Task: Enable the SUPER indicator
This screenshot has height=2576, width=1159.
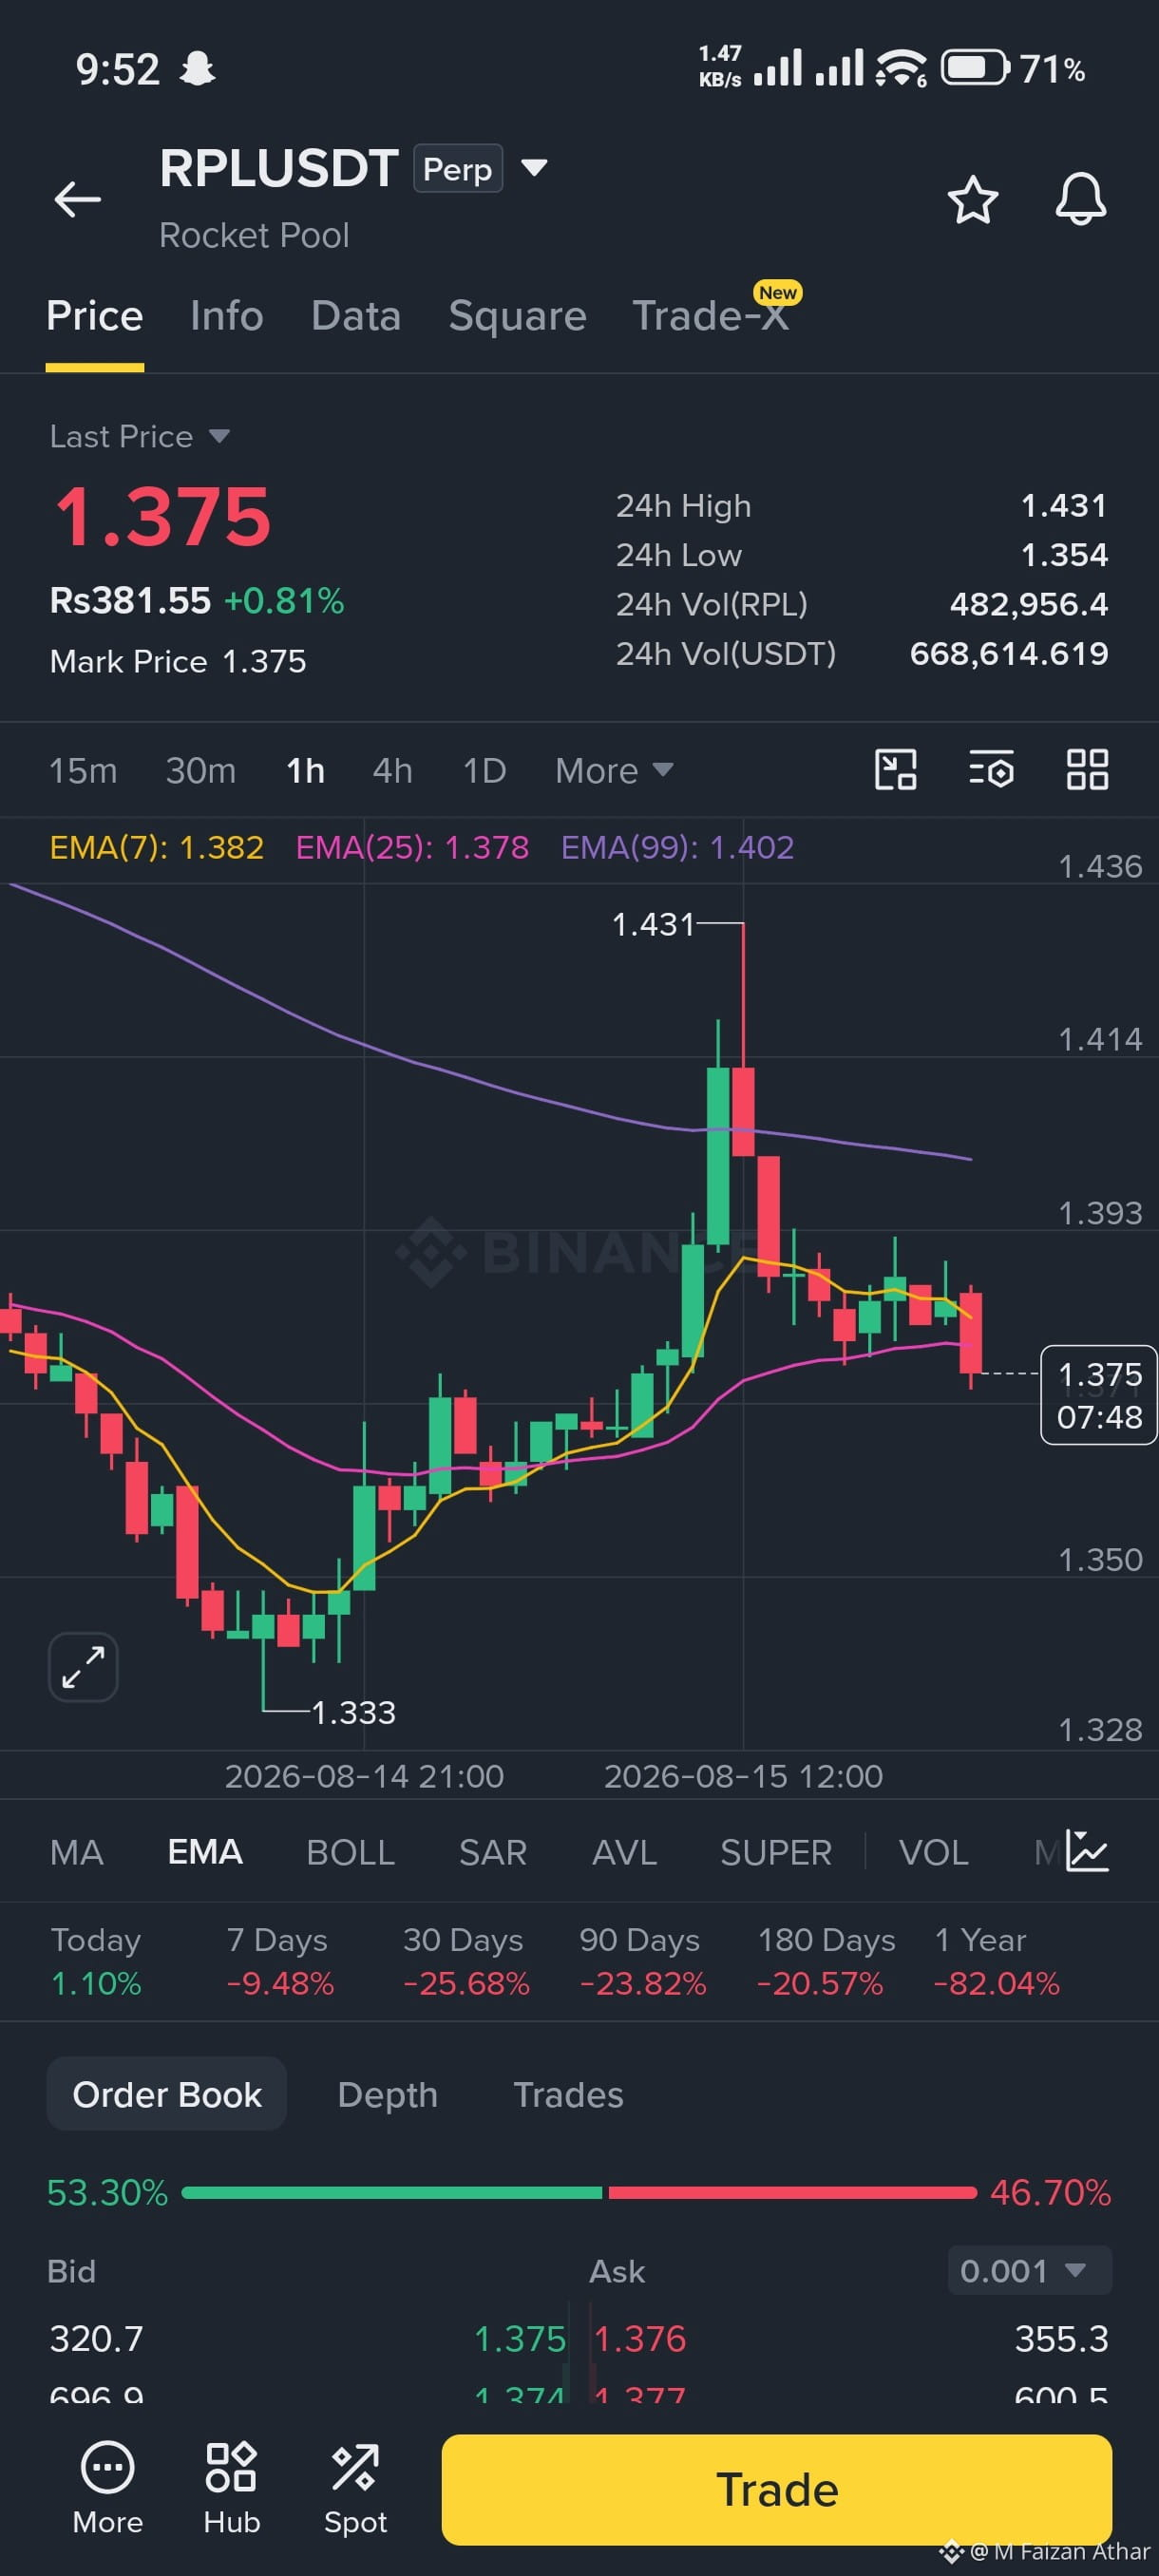Action: coord(776,1852)
